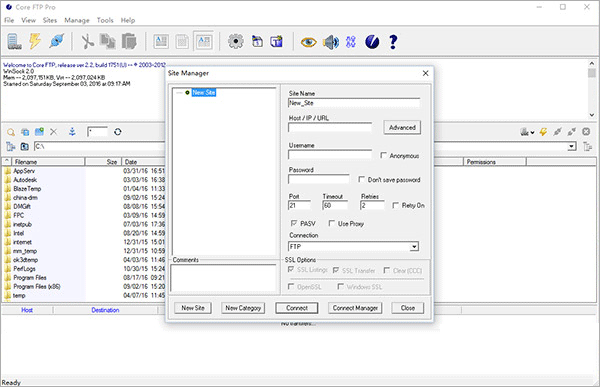The image size is (600, 387).
Task: Enable the Retry On checkbox
Action: [396, 205]
